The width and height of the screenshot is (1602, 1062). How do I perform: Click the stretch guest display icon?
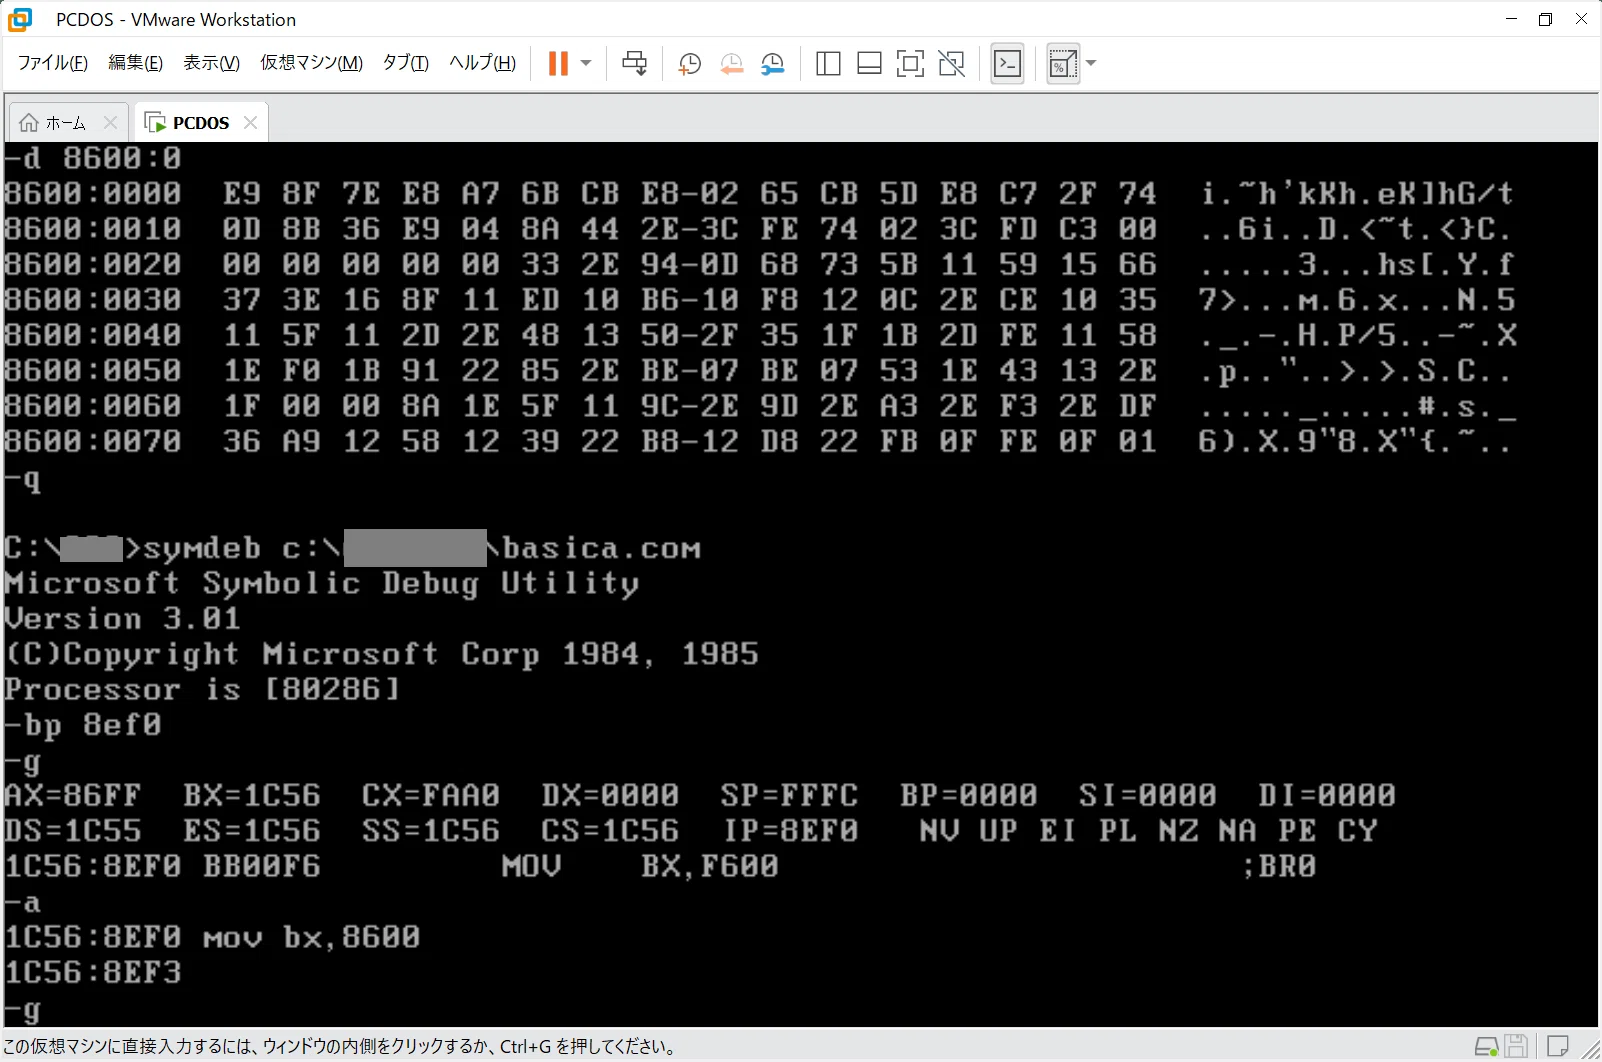(x=1063, y=64)
